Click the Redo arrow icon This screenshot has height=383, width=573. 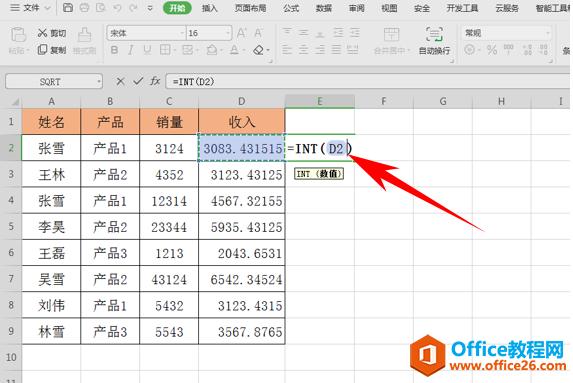(133, 8)
